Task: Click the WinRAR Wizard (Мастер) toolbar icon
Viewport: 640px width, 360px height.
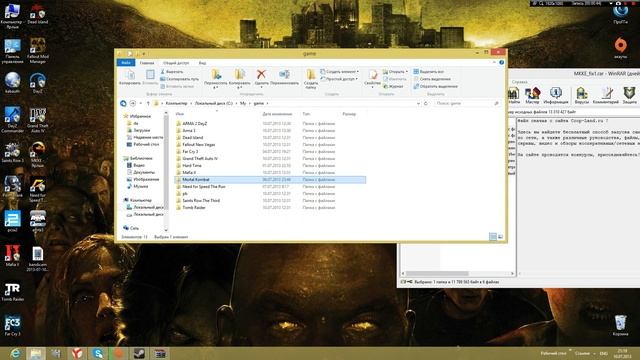Action: [532, 96]
